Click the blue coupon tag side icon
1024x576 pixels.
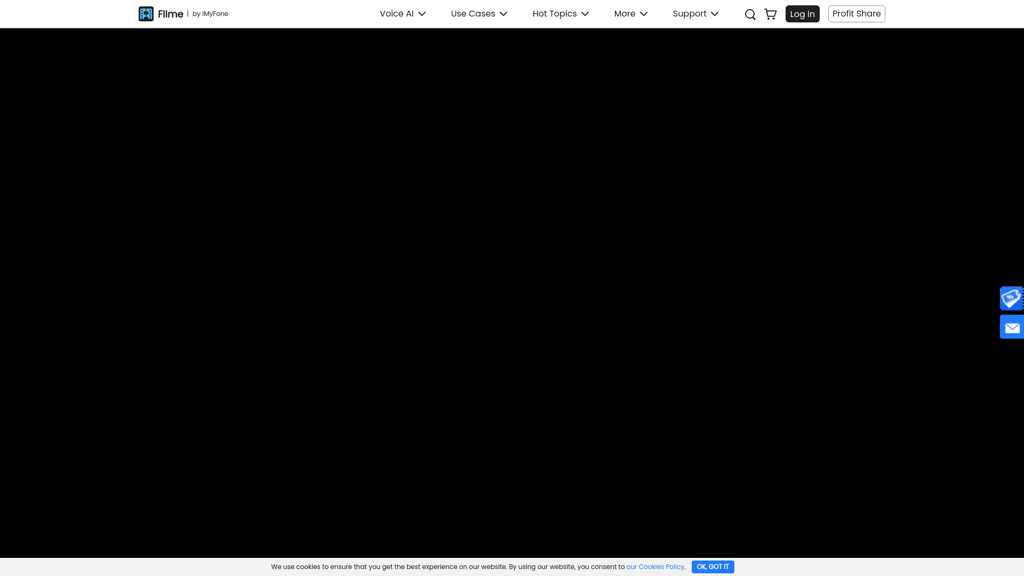coord(1012,298)
